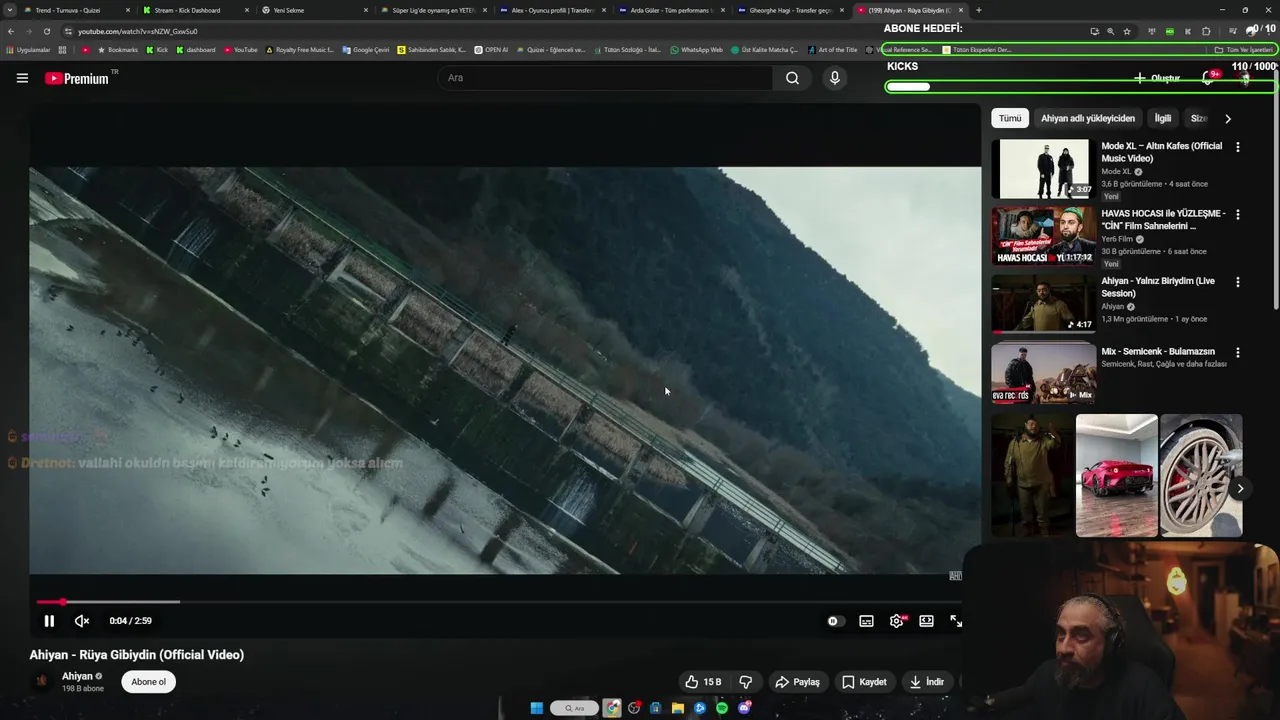
Task: Switch to the Gheorghe Hagi Transfer tab
Action: coord(790,10)
